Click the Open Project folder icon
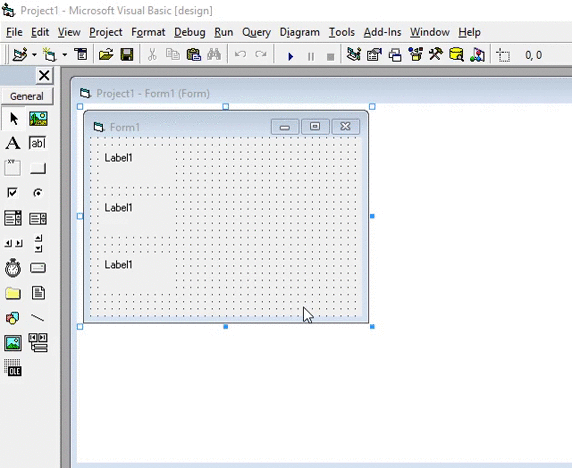 [106, 55]
